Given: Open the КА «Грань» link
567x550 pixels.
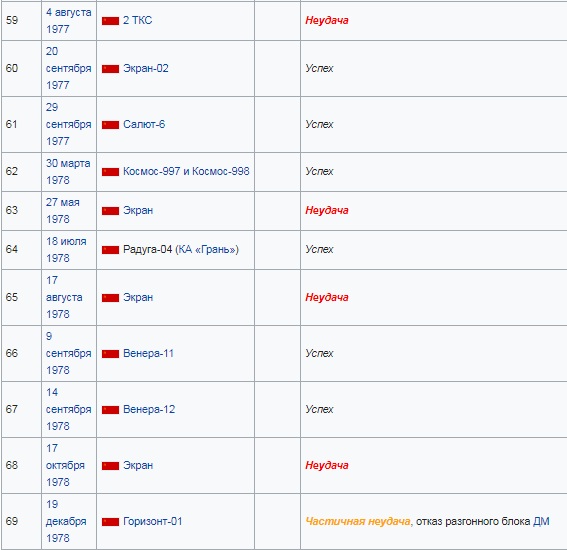Looking at the screenshot, I should tap(207, 250).
